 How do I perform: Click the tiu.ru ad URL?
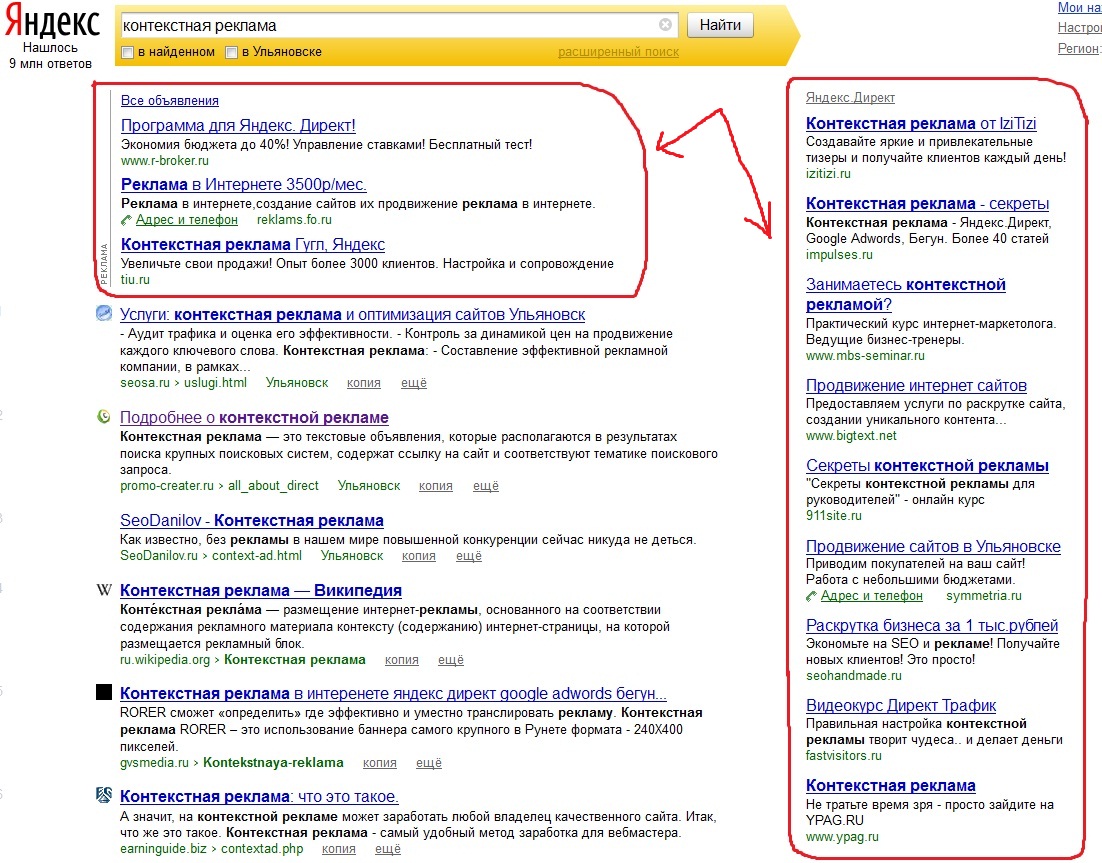pyautogui.click(x=135, y=280)
